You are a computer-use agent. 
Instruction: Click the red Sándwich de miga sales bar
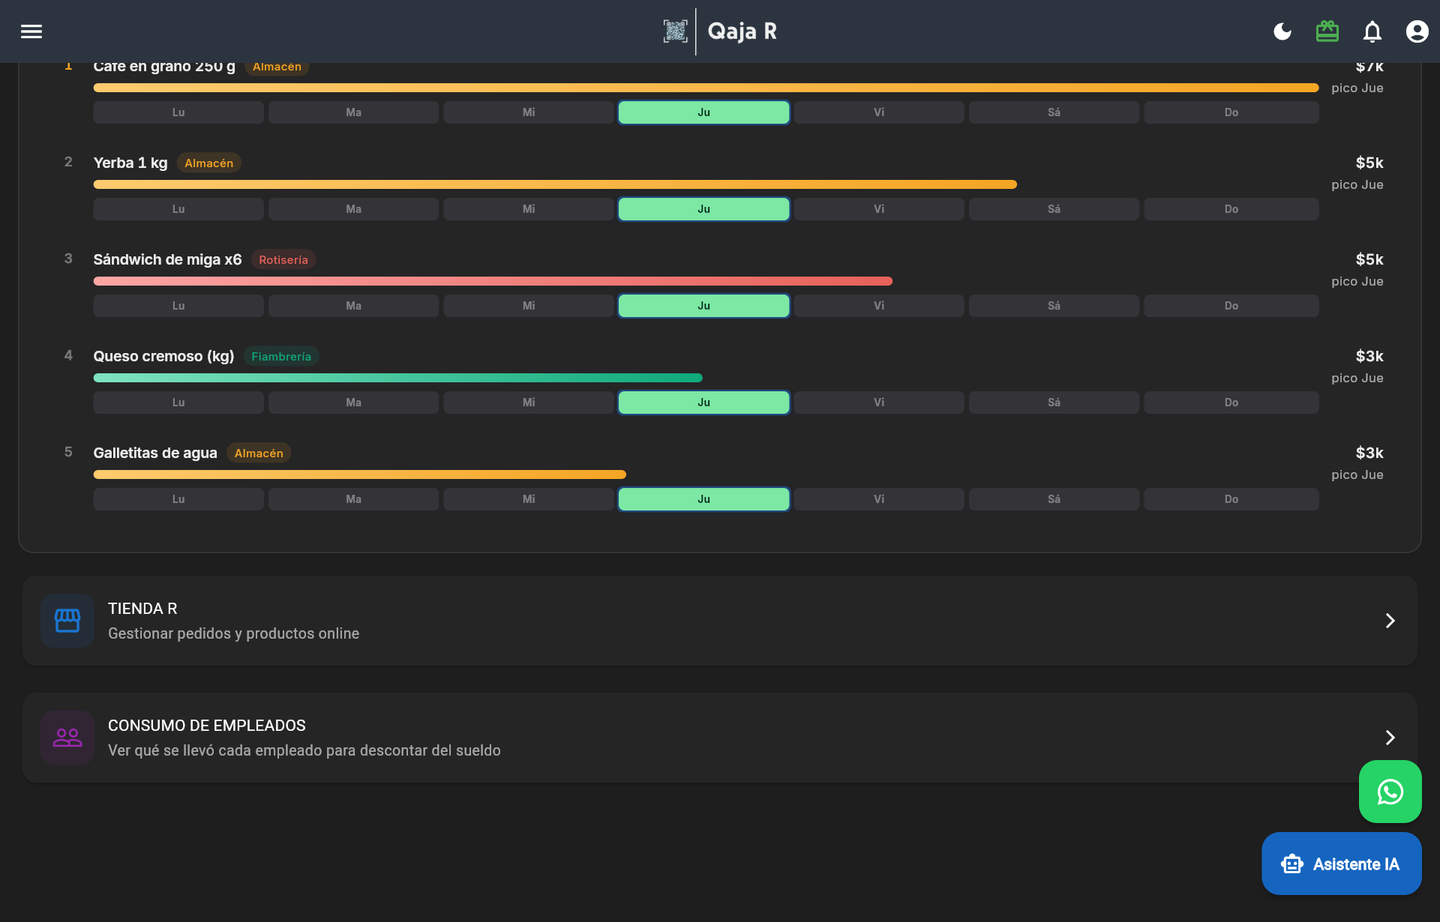pos(493,282)
